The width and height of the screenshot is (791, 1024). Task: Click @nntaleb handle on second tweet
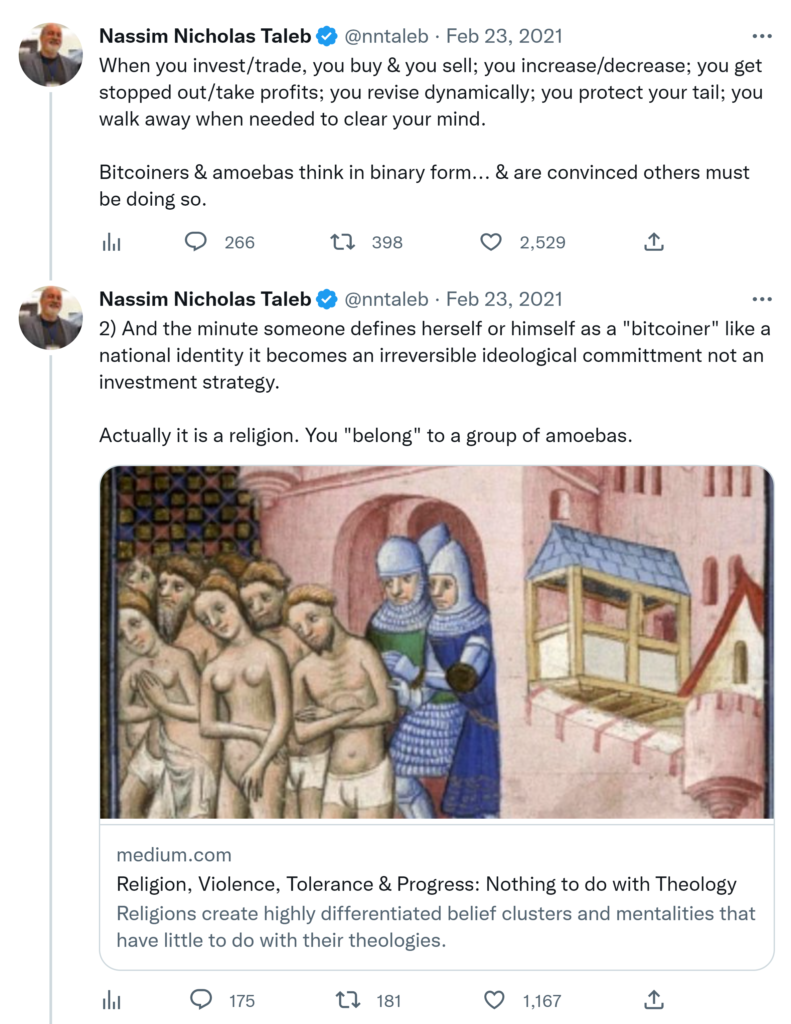click(386, 299)
